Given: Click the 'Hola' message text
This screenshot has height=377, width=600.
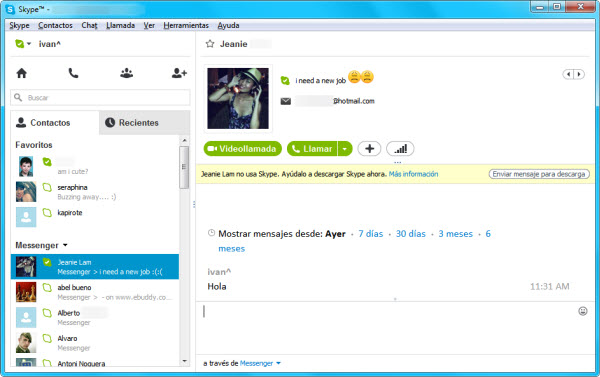Looking at the screenshot, I should click(x=217, y=286).
